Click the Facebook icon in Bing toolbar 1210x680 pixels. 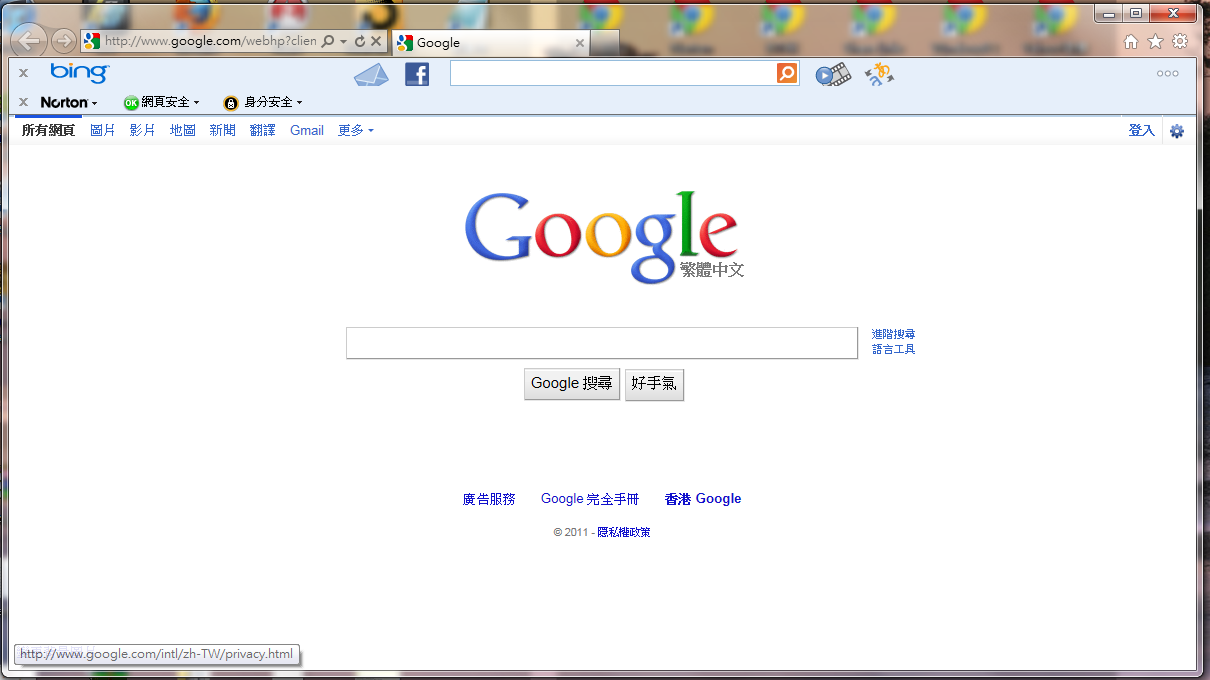click(x=416, y=74)
